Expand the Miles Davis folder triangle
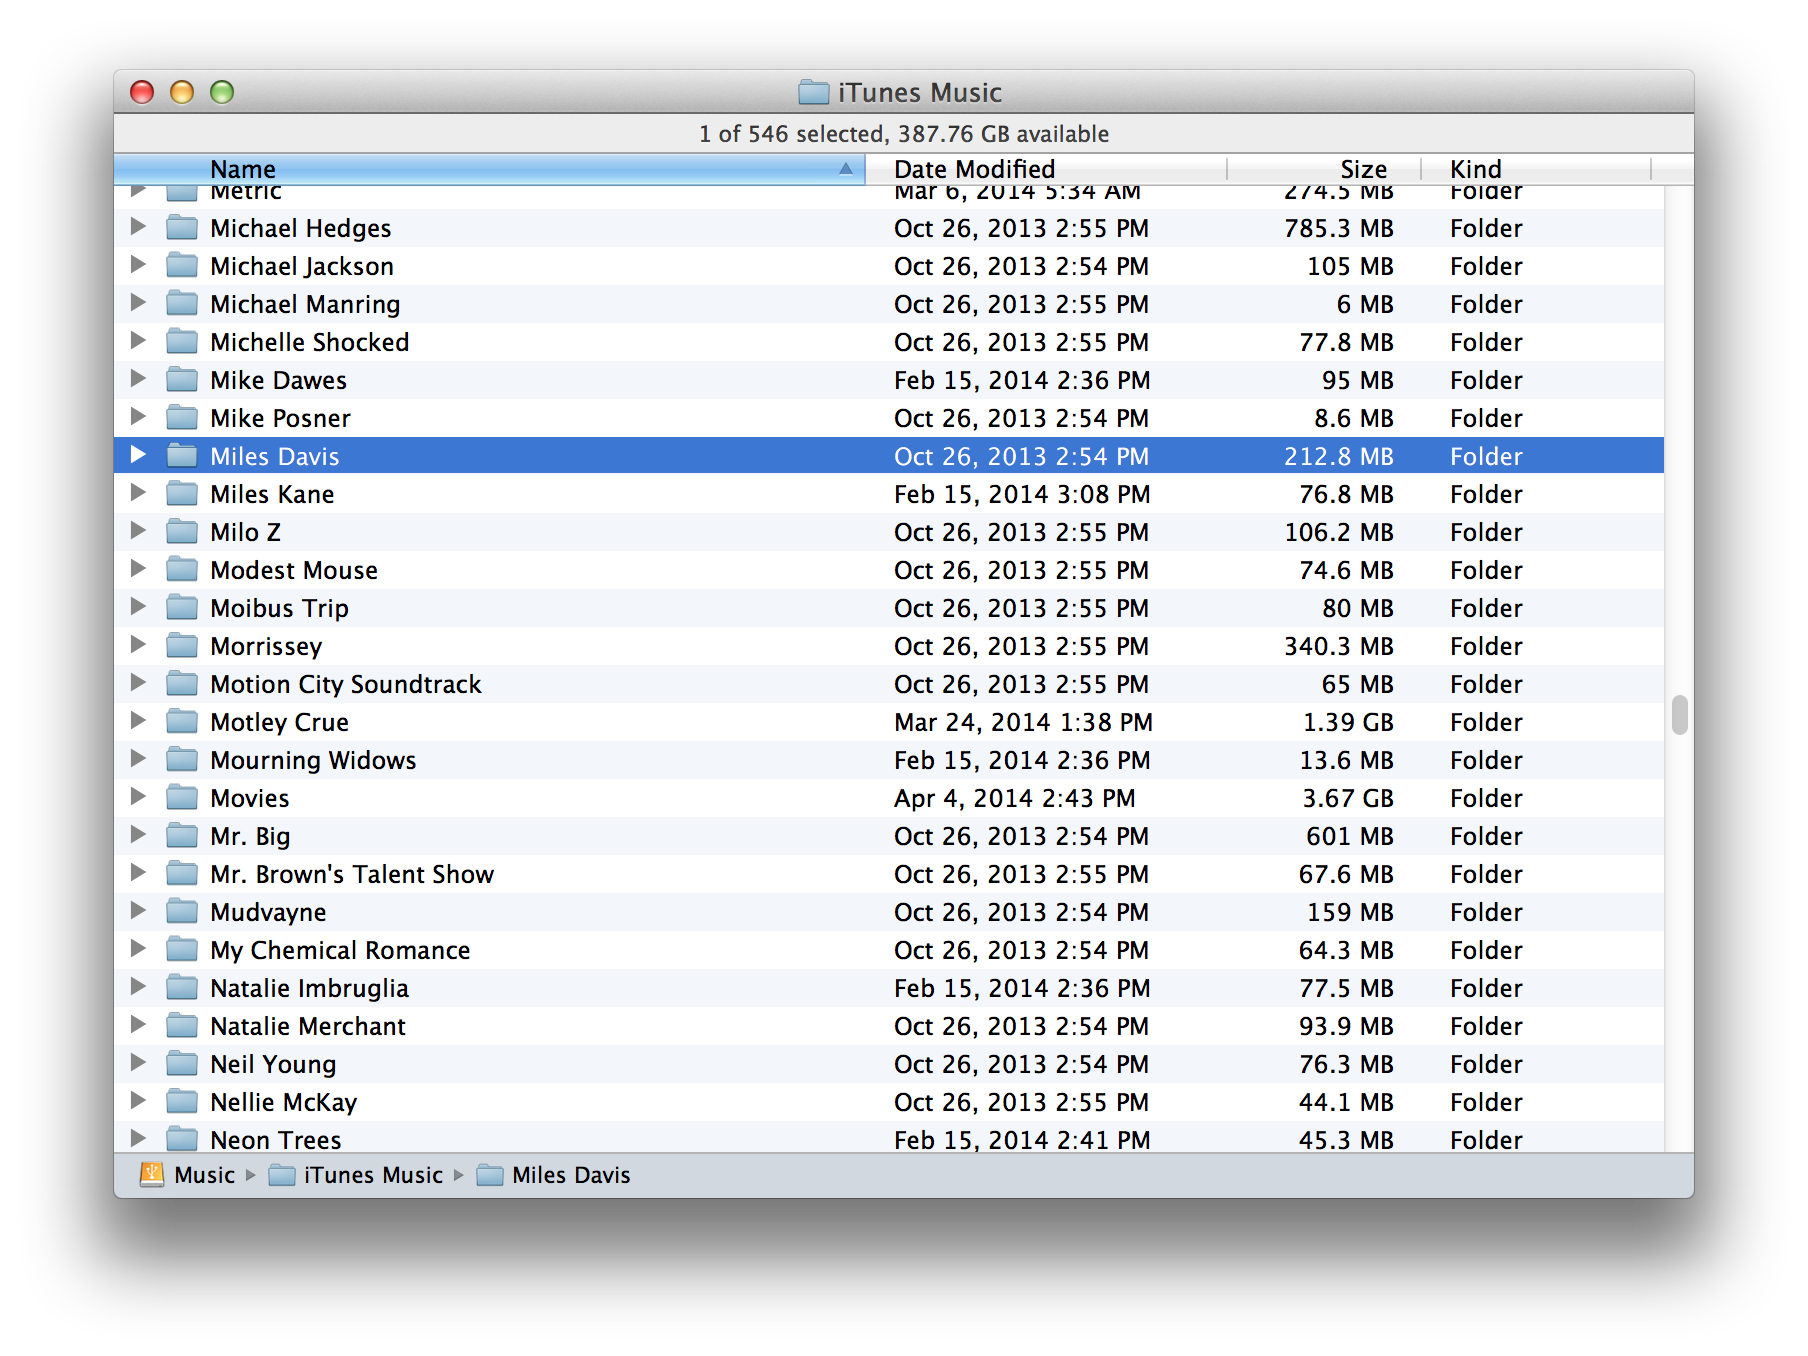This screenshot has height=1356, width=1808. click(x=138, y=455)
